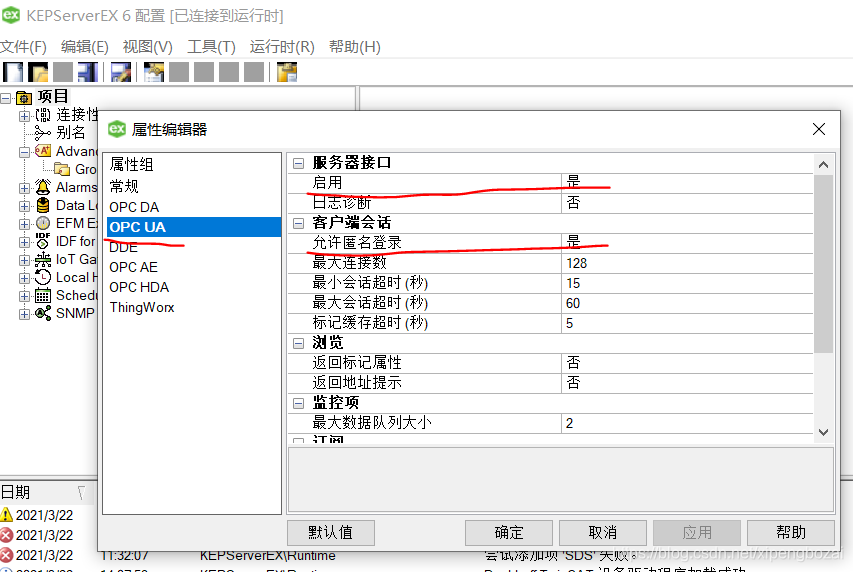This screenshot has height=572, width=853.
Task: Collapse the 监控项 property section
Action: click(298, 403)
